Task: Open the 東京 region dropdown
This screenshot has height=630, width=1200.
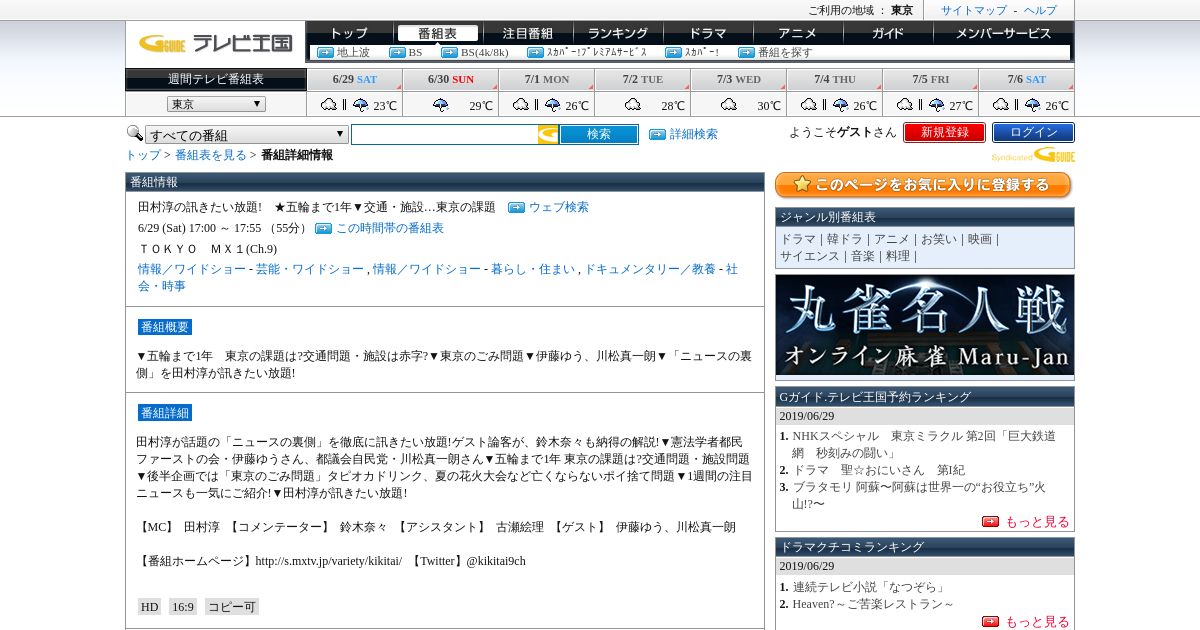Action: click(x=216, y=104)
